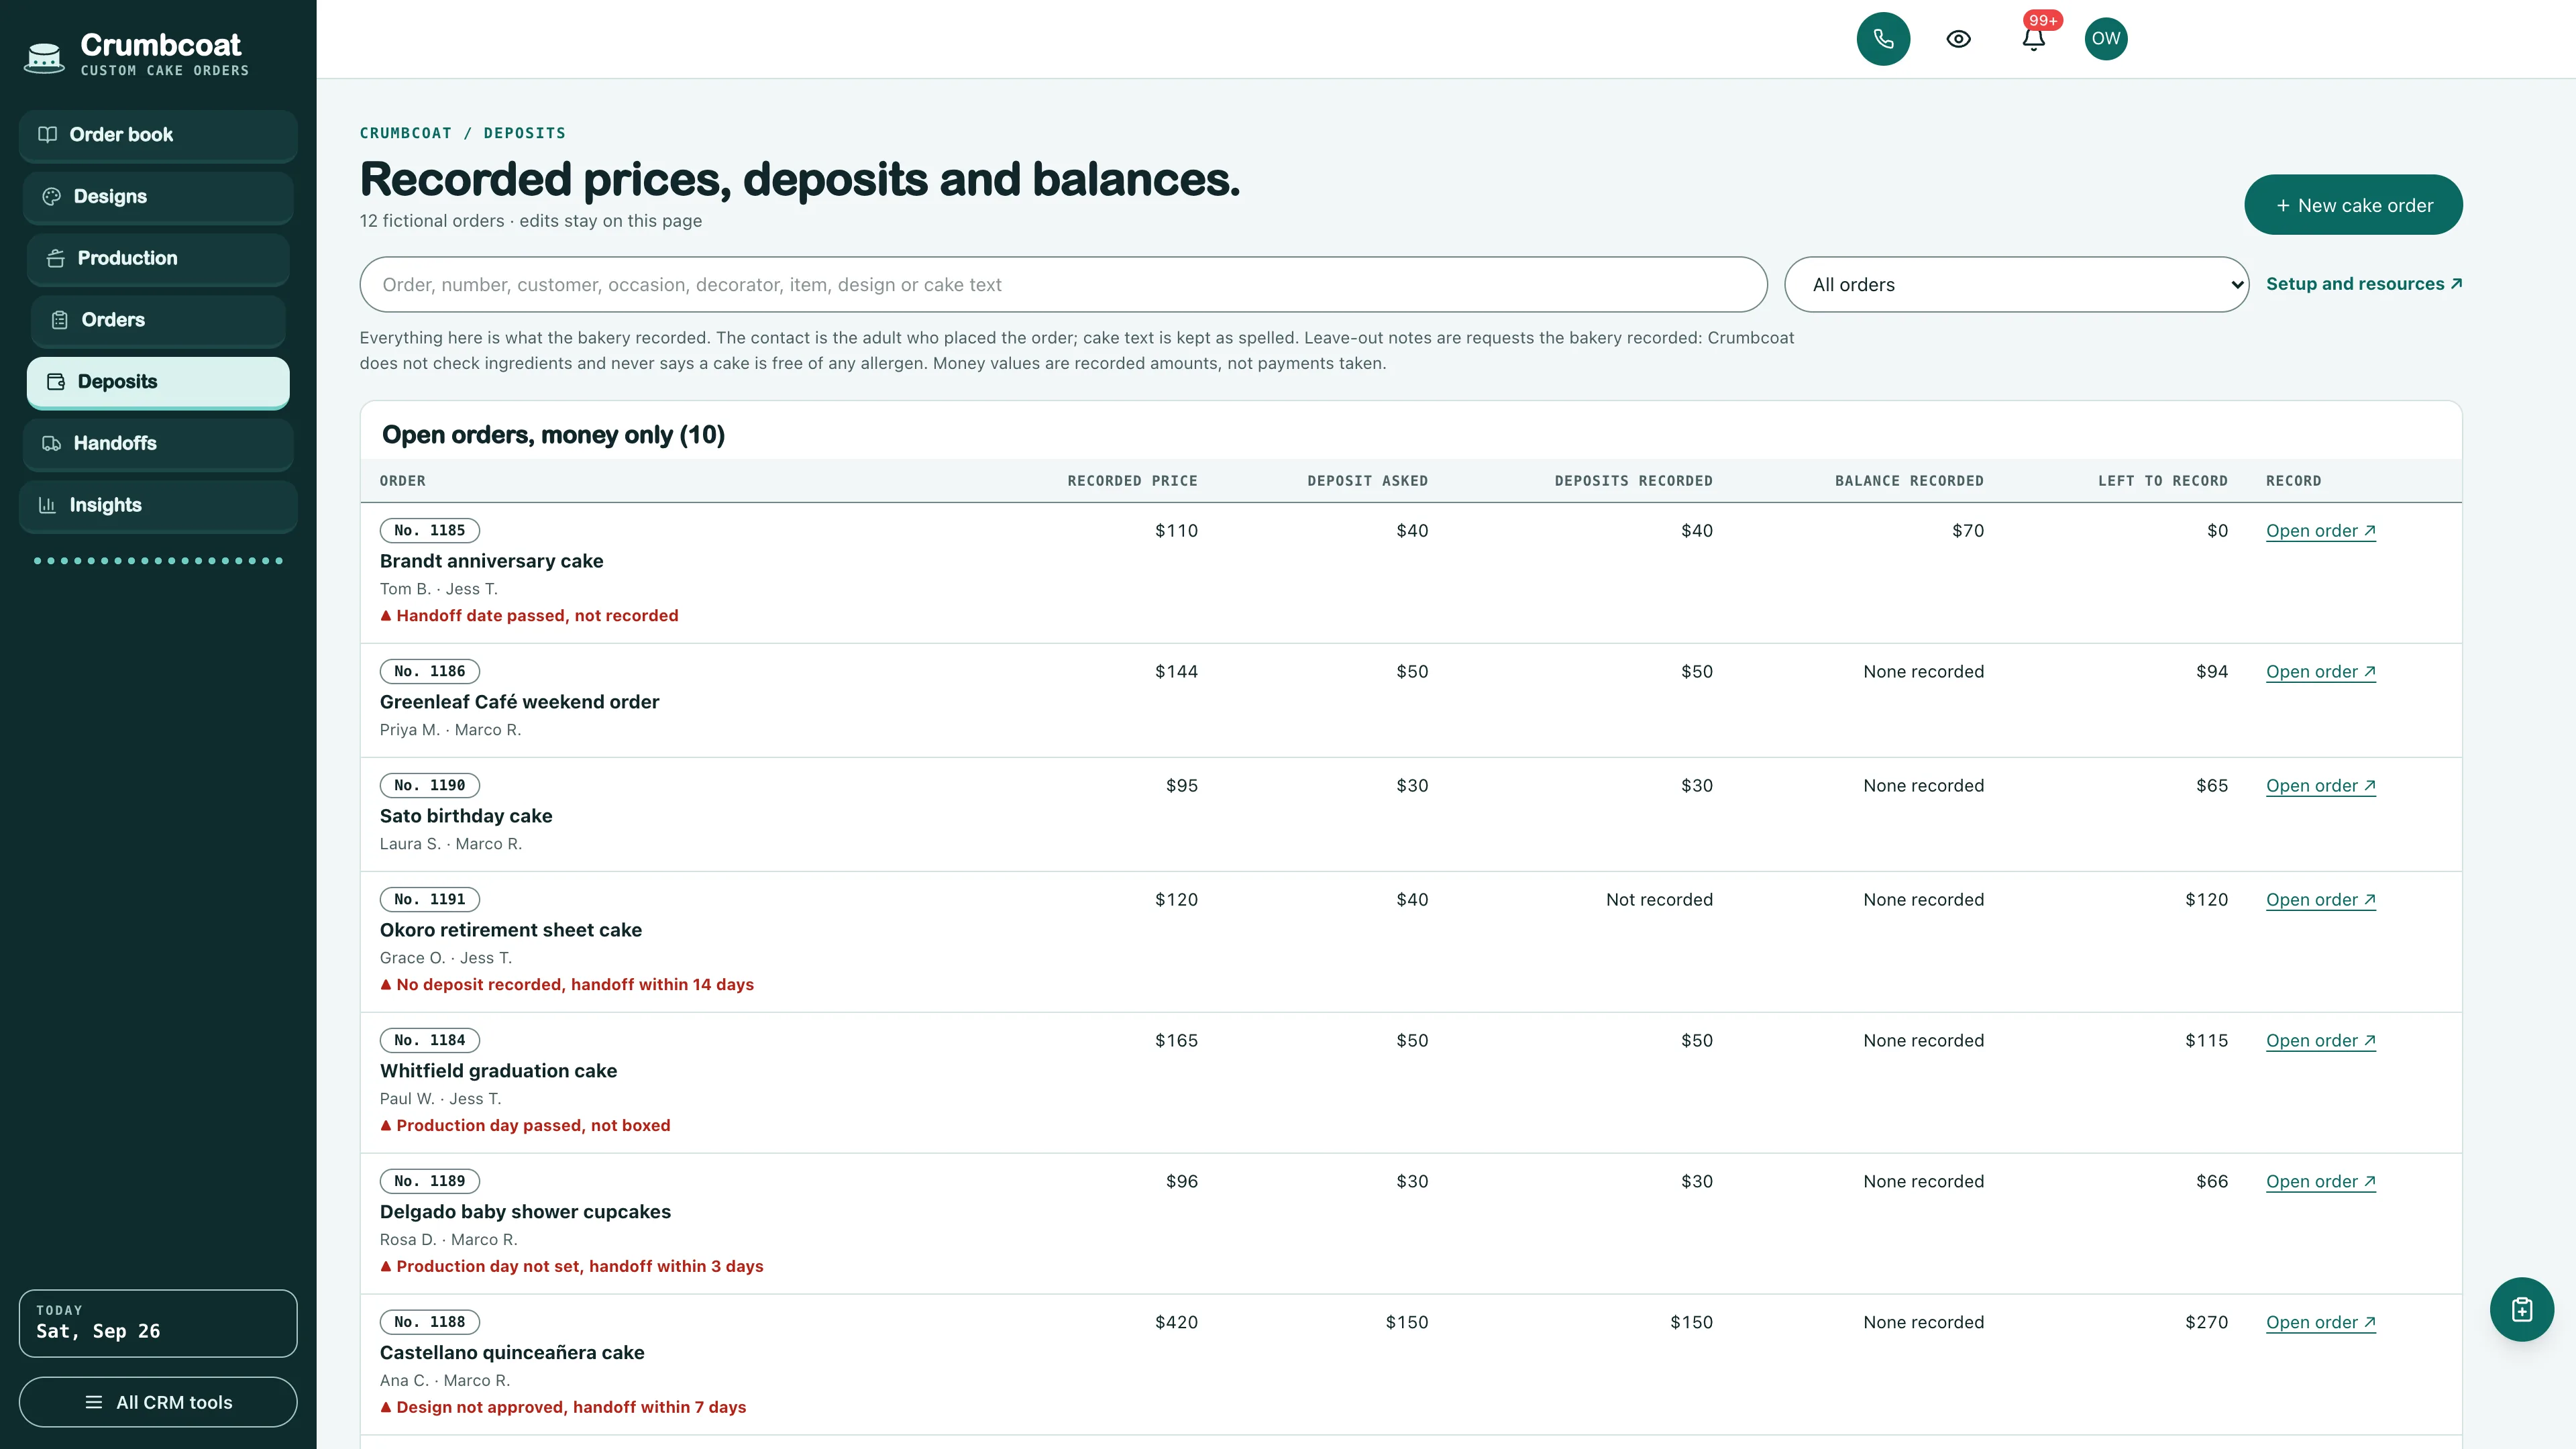Open order link for Brandt anniversary cake
This screenshot has width=2576, height=1449.
pyautogui.click(x=2320, y=531)
